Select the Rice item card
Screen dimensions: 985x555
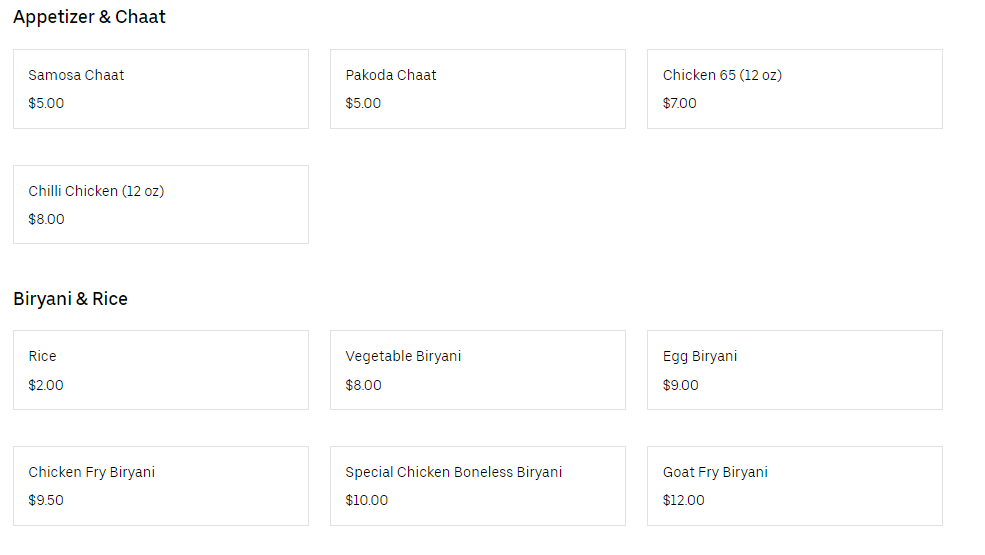pyautogui.click(x=160, y=370)
